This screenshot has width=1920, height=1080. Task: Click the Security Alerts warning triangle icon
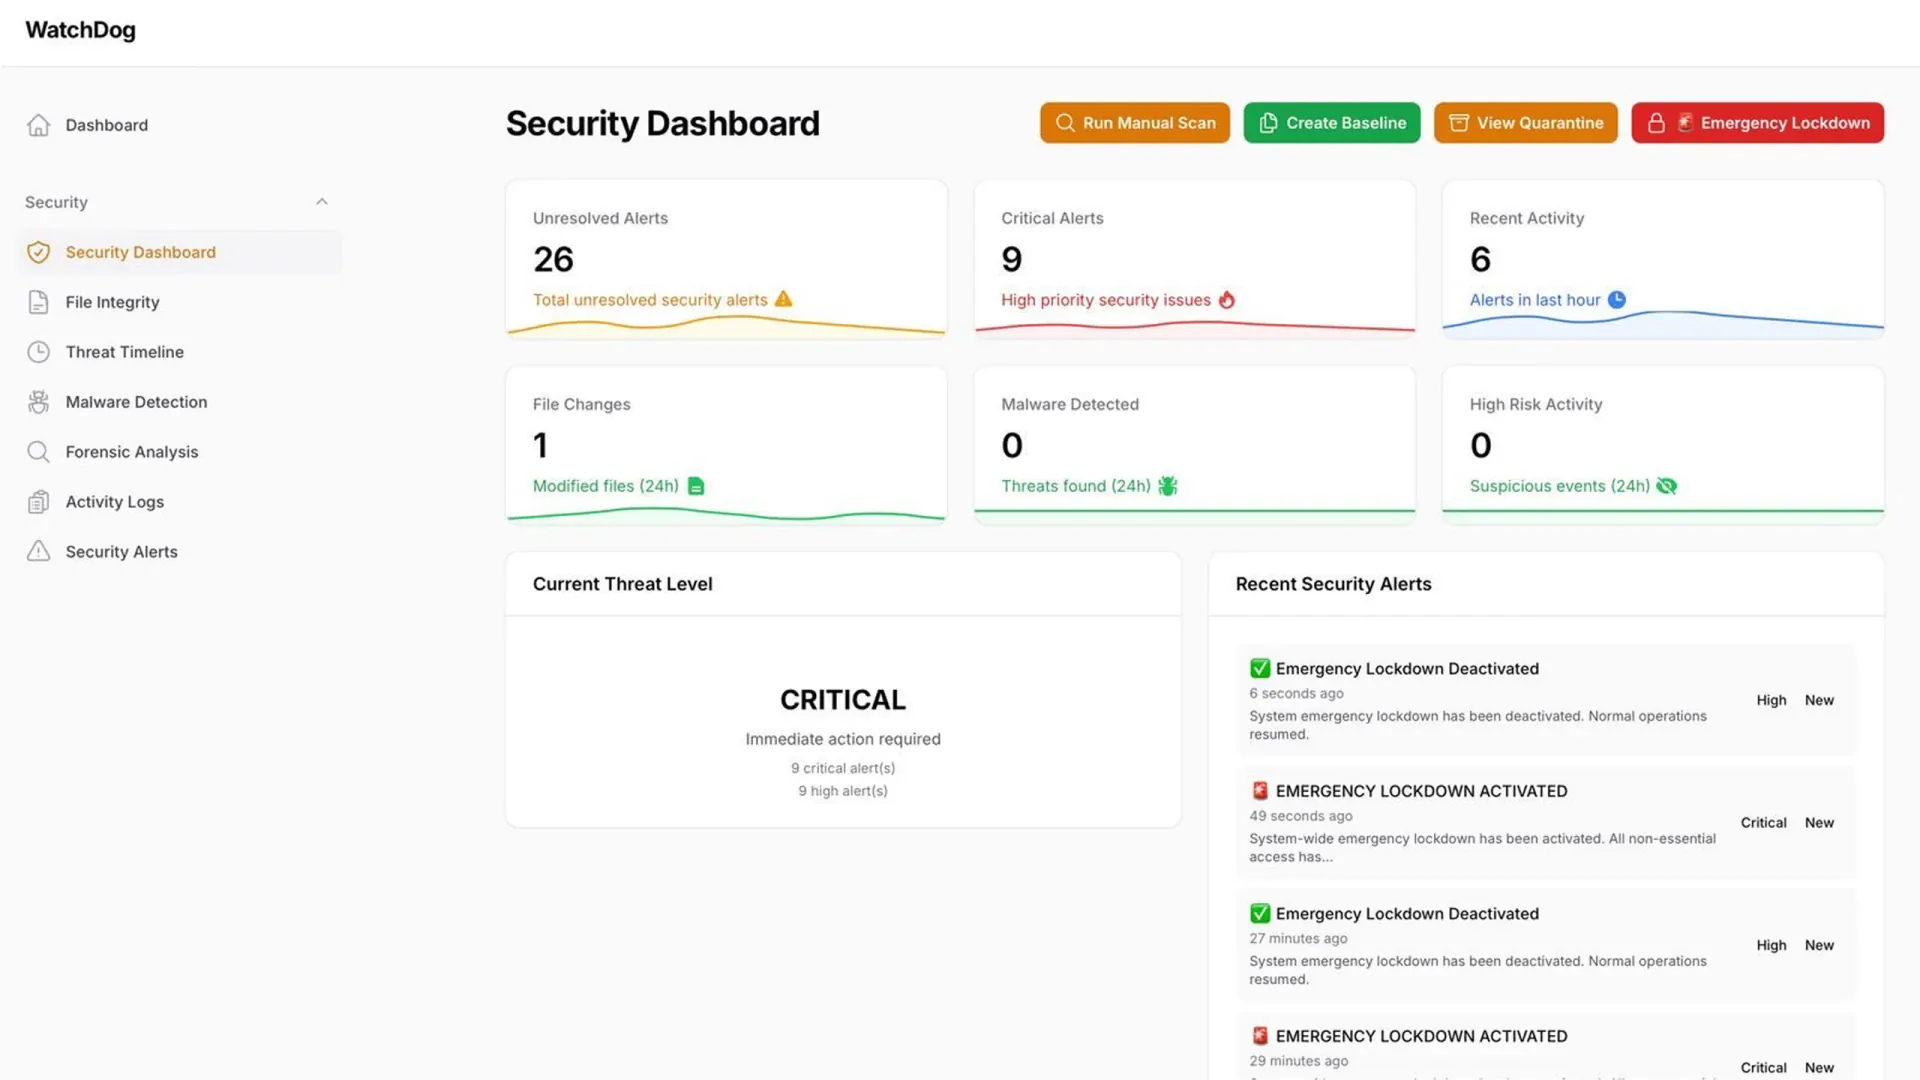(x=38, y=552)
